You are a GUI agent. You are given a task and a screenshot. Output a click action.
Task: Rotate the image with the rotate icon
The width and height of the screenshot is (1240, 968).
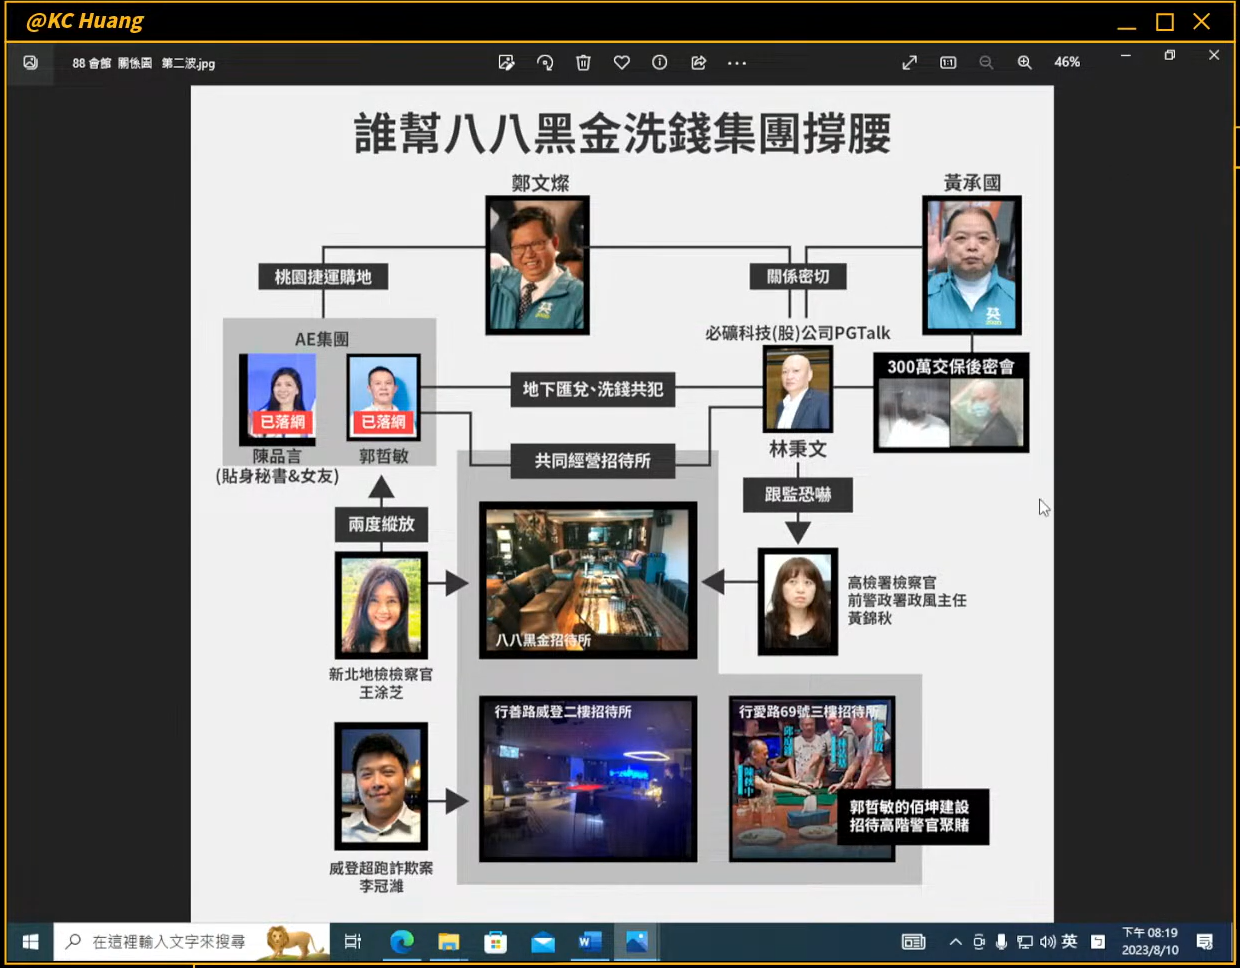[x=545, y=63]
